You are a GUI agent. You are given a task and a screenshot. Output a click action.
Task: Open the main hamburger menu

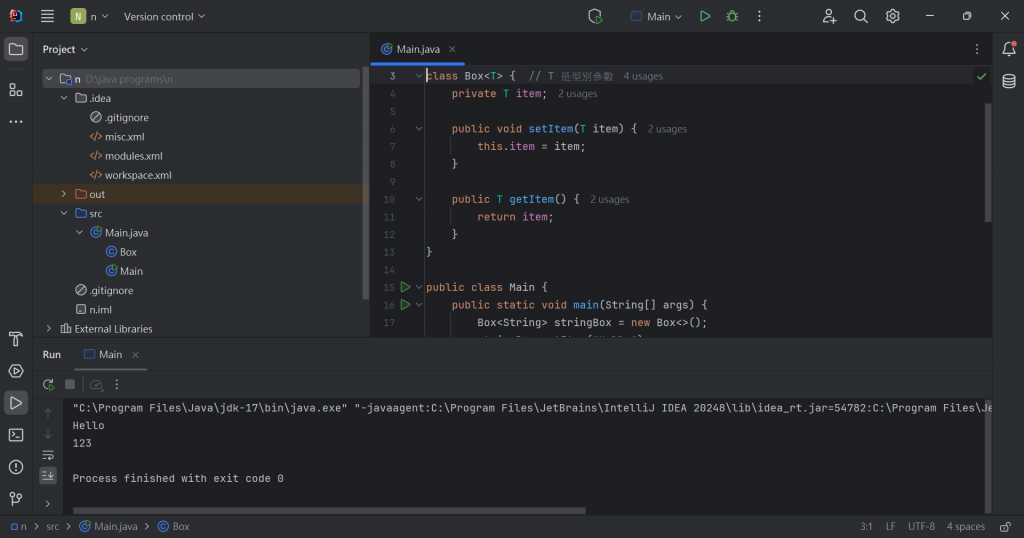(47, 16)
